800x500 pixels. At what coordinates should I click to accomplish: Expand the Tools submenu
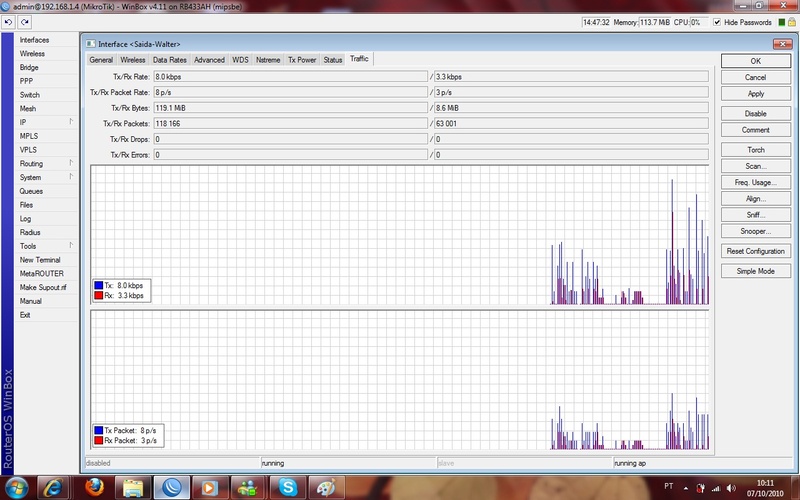(x=71, y=245)
